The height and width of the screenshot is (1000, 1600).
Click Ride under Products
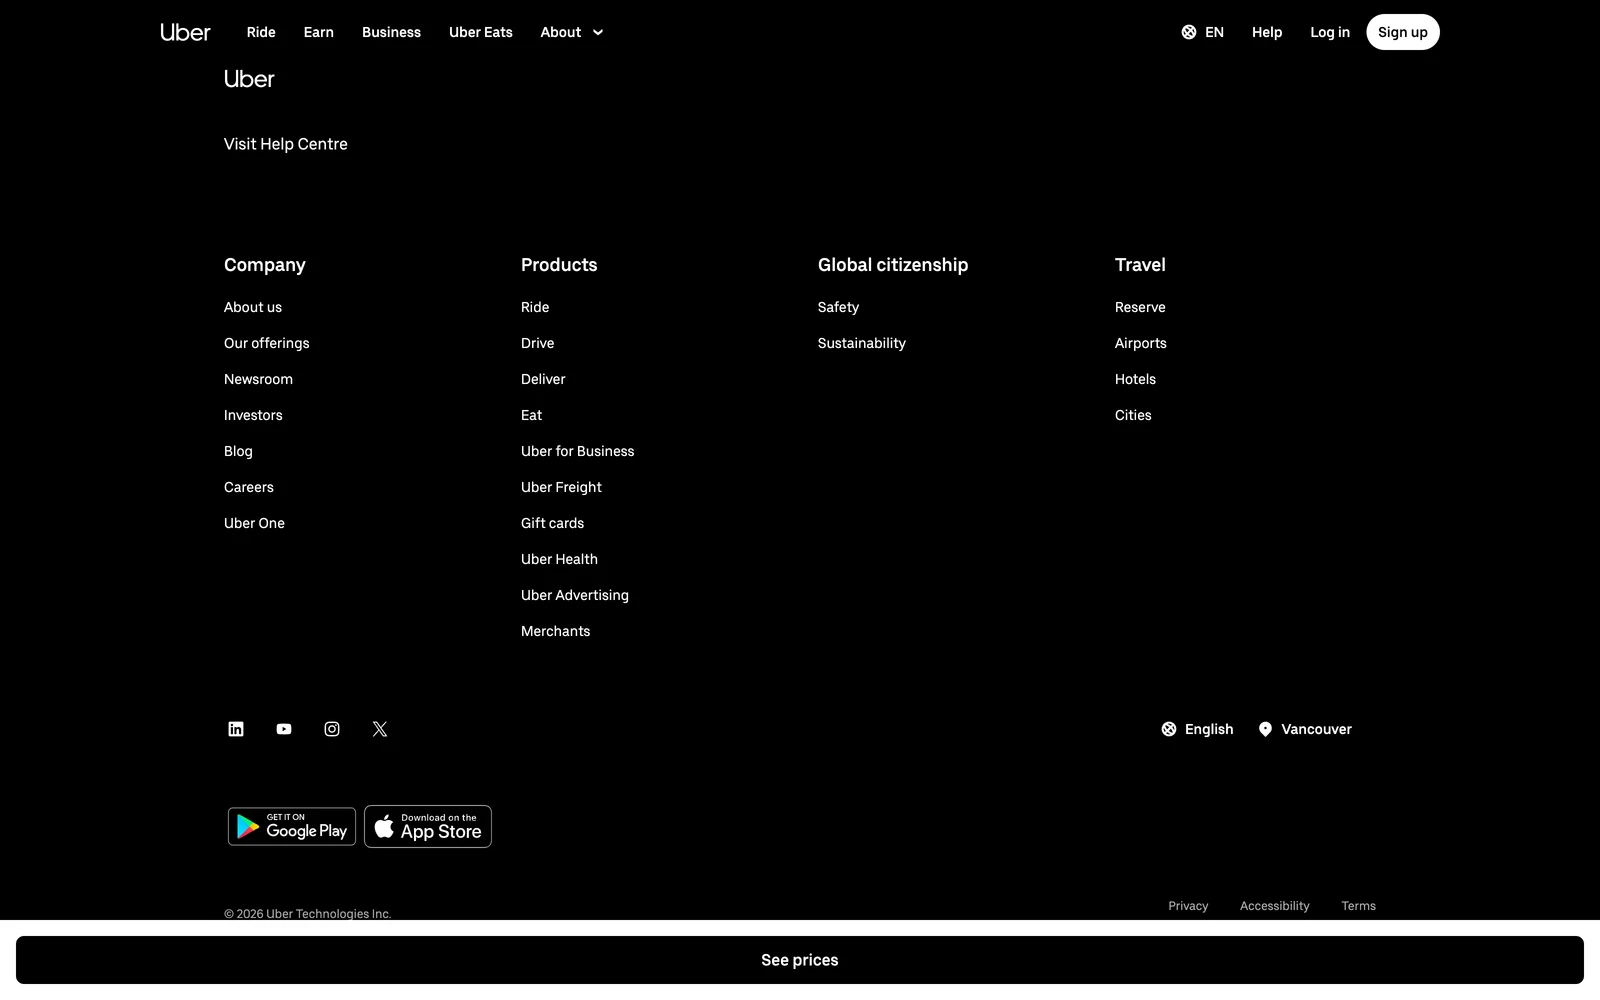coord(535,307)
